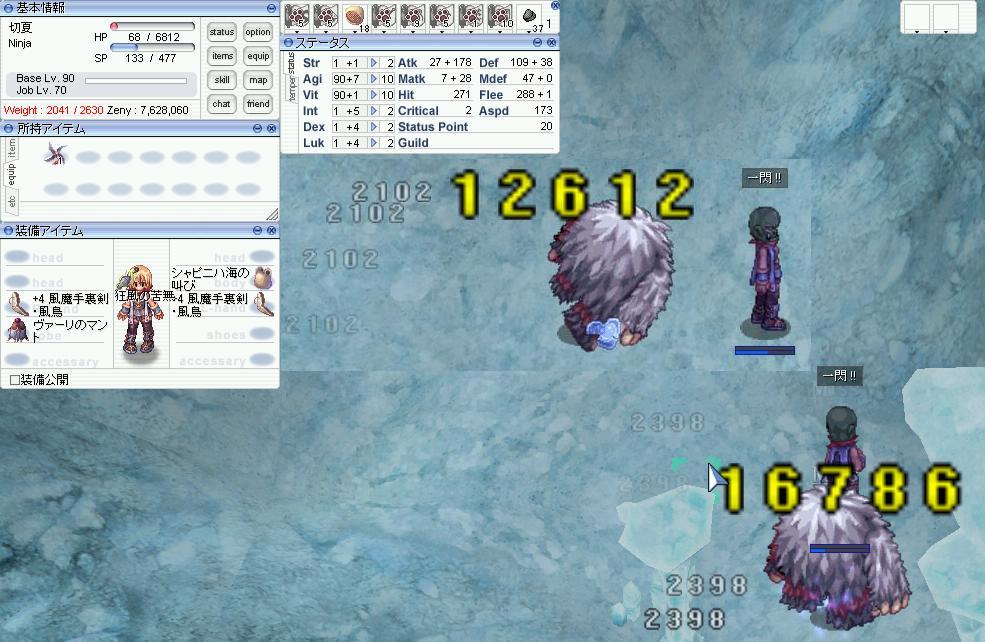Click the character name 切夏
The height and width of the screenshot is (642, 985).
point(20,28)
